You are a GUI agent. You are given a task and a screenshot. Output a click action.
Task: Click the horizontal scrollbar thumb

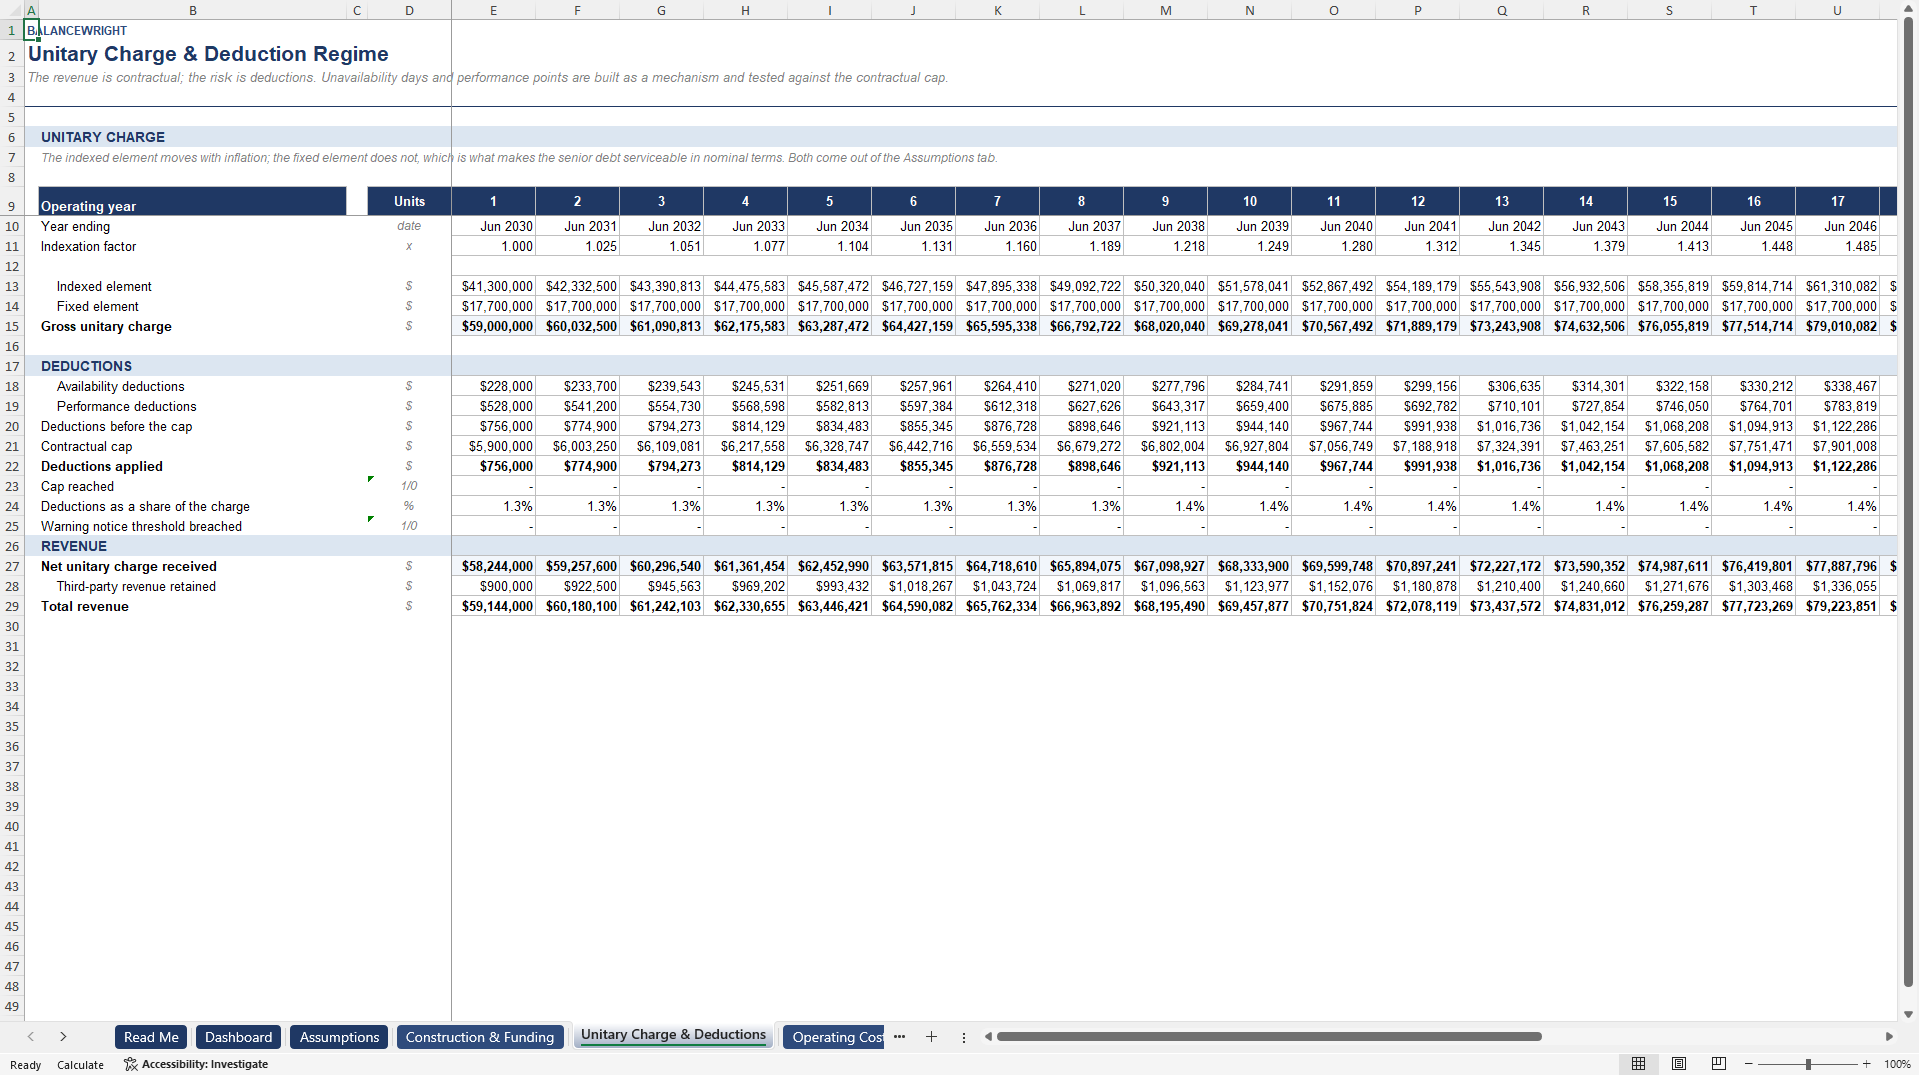(1268, 1037)
